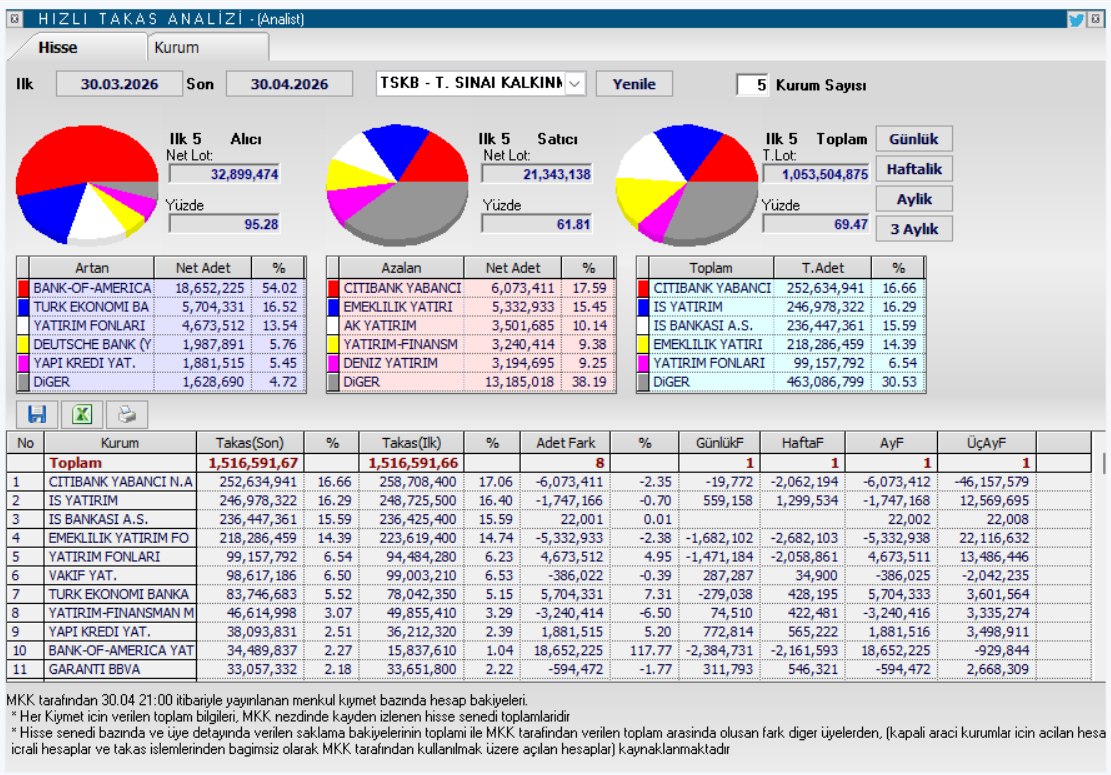The image size is (1111, 775).
Task: Select the BANK-OF-AMERICA YAT row
Action: (549, 650)
